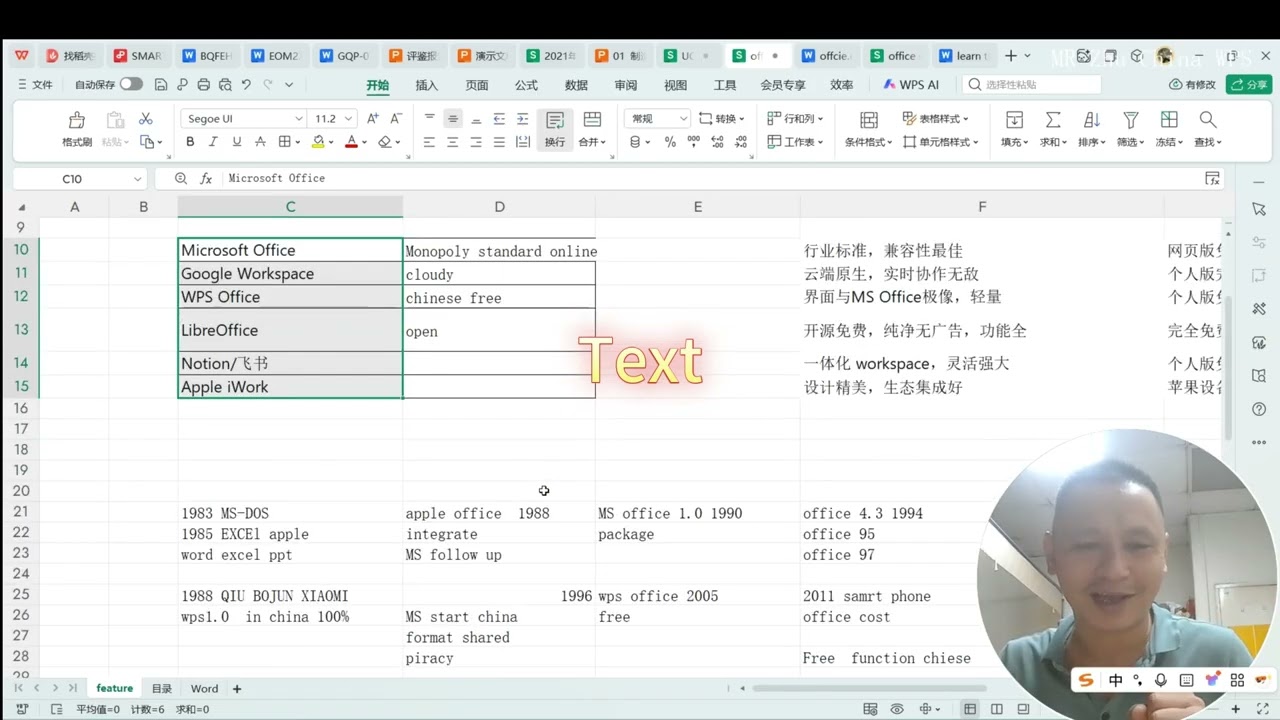Open the Sort (排序) dropdown
This screenshot has width=1280, height=720.
tap(1091, 142)
